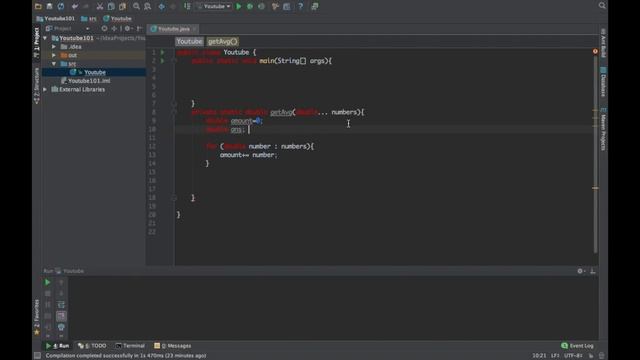Image resolution: width=640 pixels, height=360 pixels.
Task: Click the Find magnifier icon
Action: coord(136,6)
